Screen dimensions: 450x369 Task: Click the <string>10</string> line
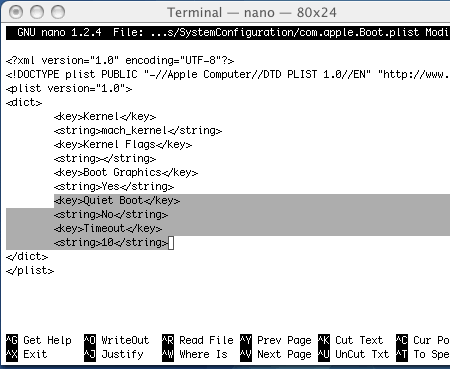pos(111,242)
